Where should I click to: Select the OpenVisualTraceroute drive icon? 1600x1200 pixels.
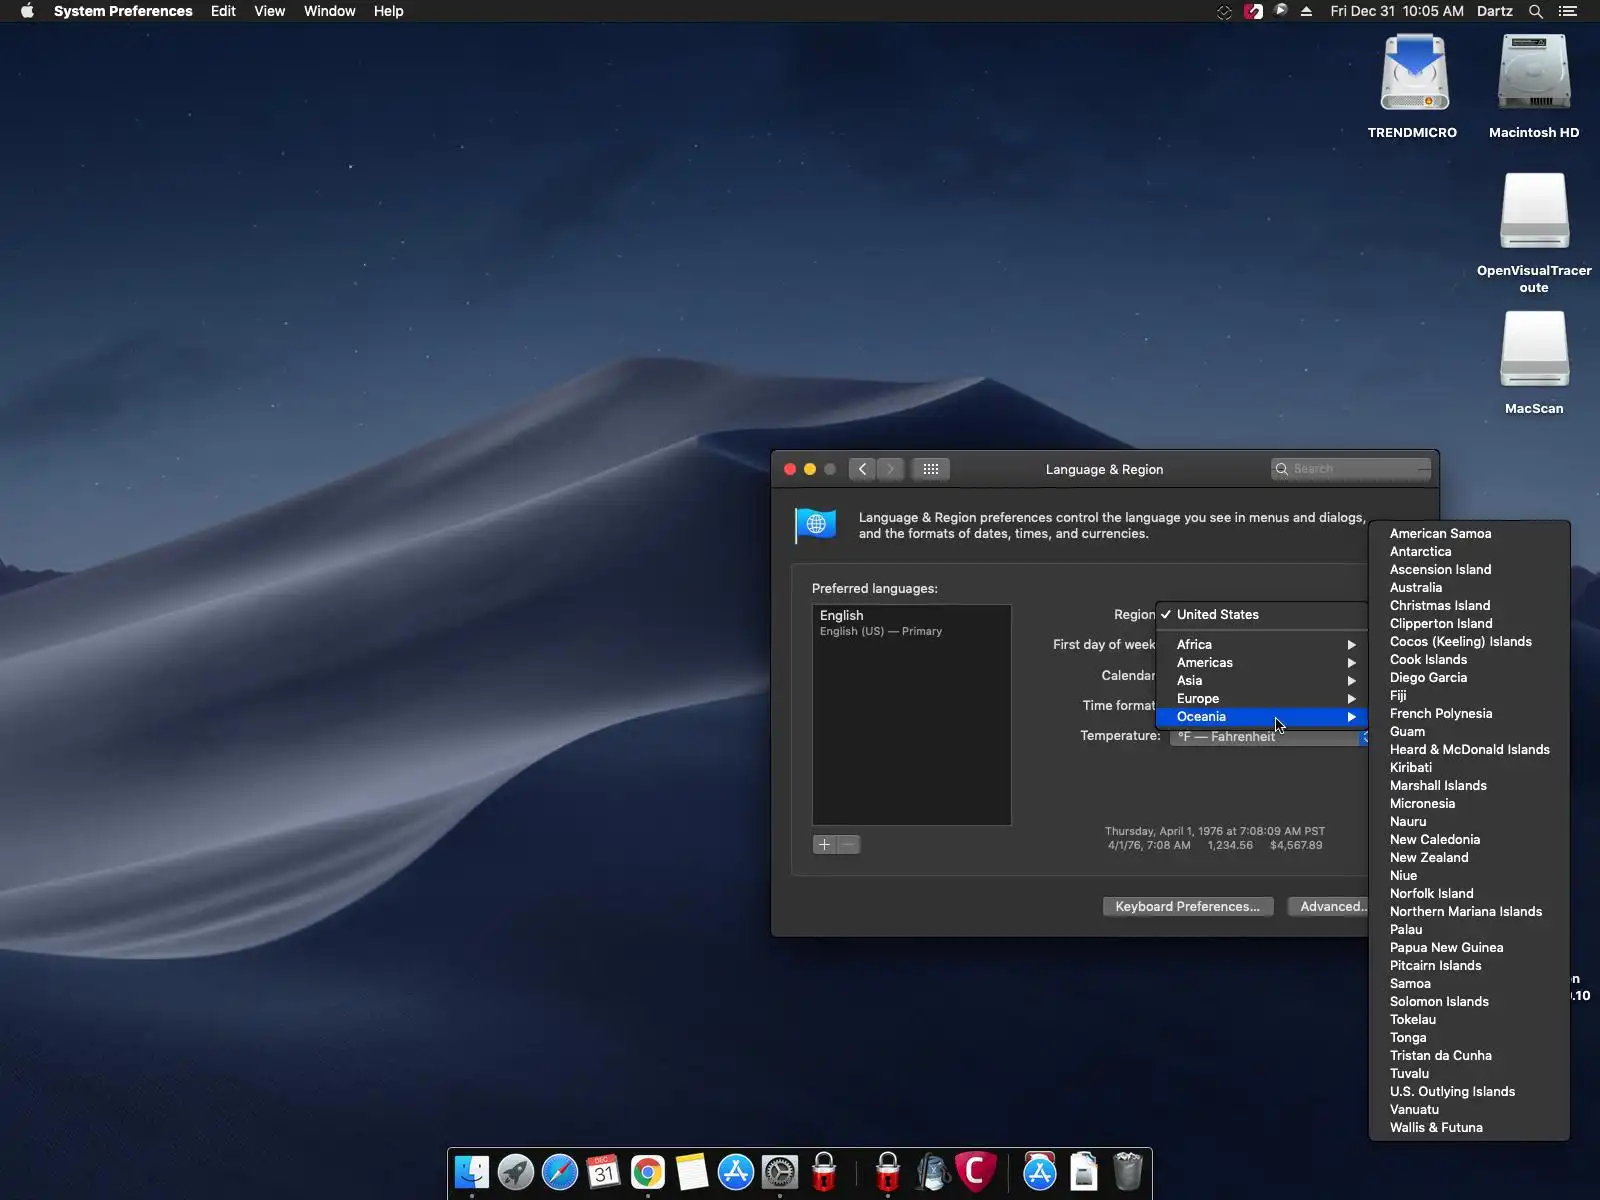tap(1534, 234)
